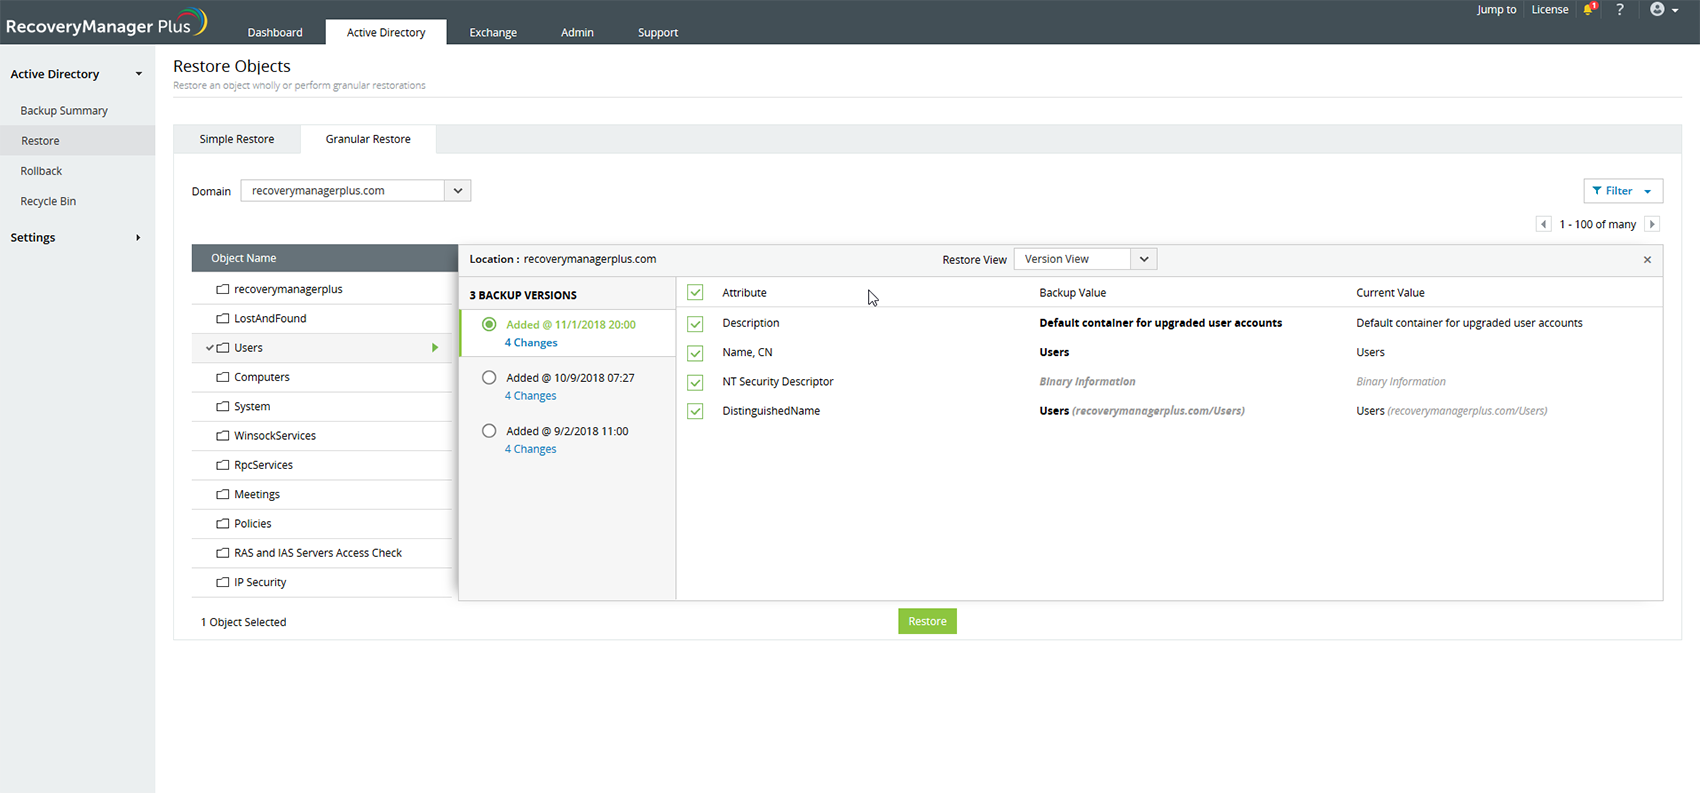Select backup version 9/2/2018 11:00
This screenshot has width=1700, height=793.
tap(489, 431)
